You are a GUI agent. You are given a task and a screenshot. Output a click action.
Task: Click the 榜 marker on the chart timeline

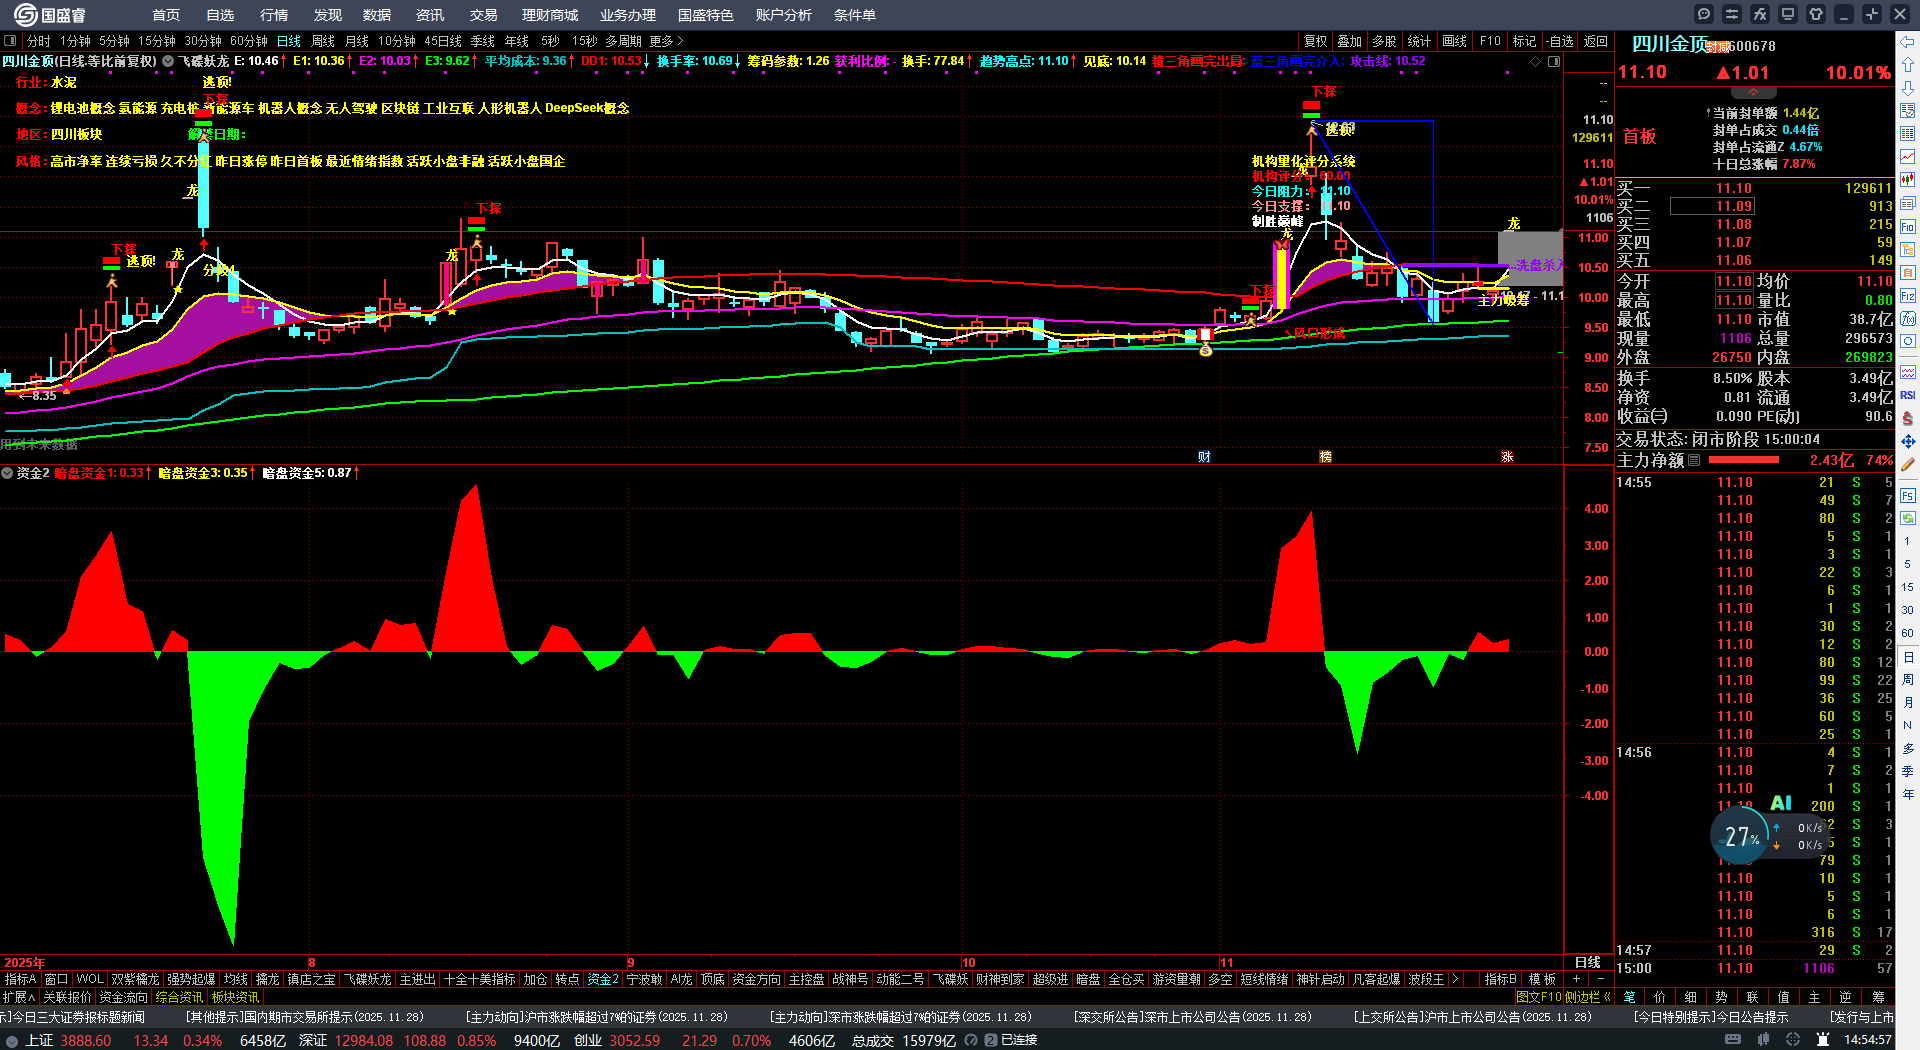tap(1325, 457)
